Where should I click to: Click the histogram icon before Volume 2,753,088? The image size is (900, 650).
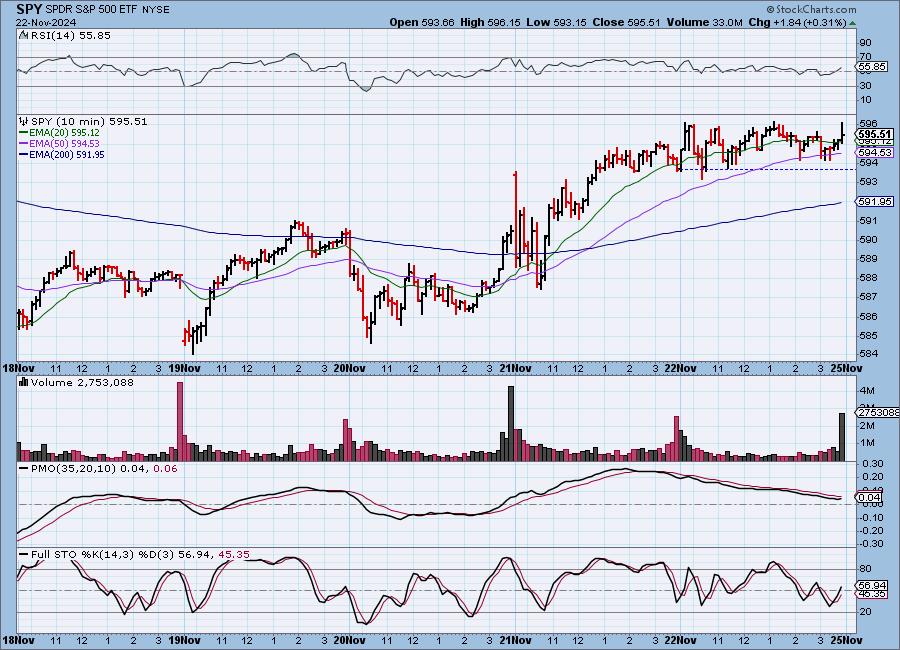tap(24, 382)
